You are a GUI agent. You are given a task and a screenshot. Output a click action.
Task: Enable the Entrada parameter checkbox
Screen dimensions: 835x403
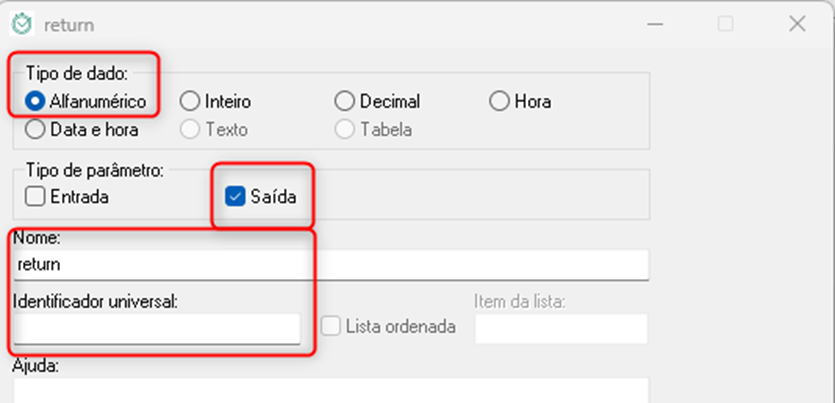tap(35, 197)
